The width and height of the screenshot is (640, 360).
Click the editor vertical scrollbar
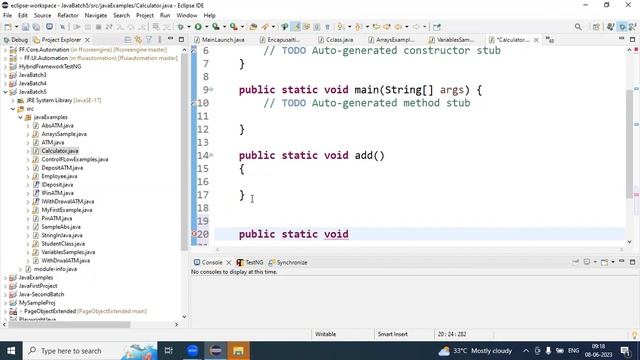click(629, 143)
